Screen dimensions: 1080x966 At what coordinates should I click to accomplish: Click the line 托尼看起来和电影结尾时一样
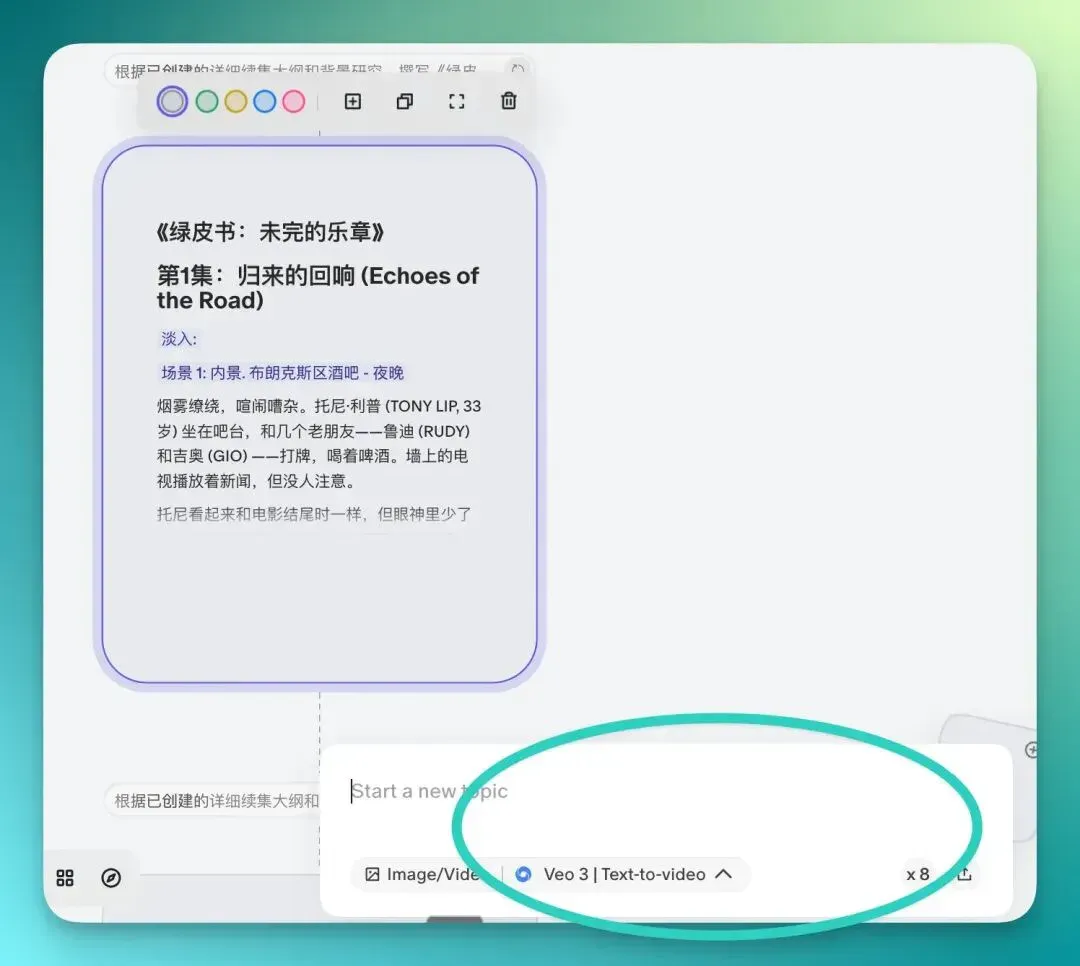pos(314,514)
